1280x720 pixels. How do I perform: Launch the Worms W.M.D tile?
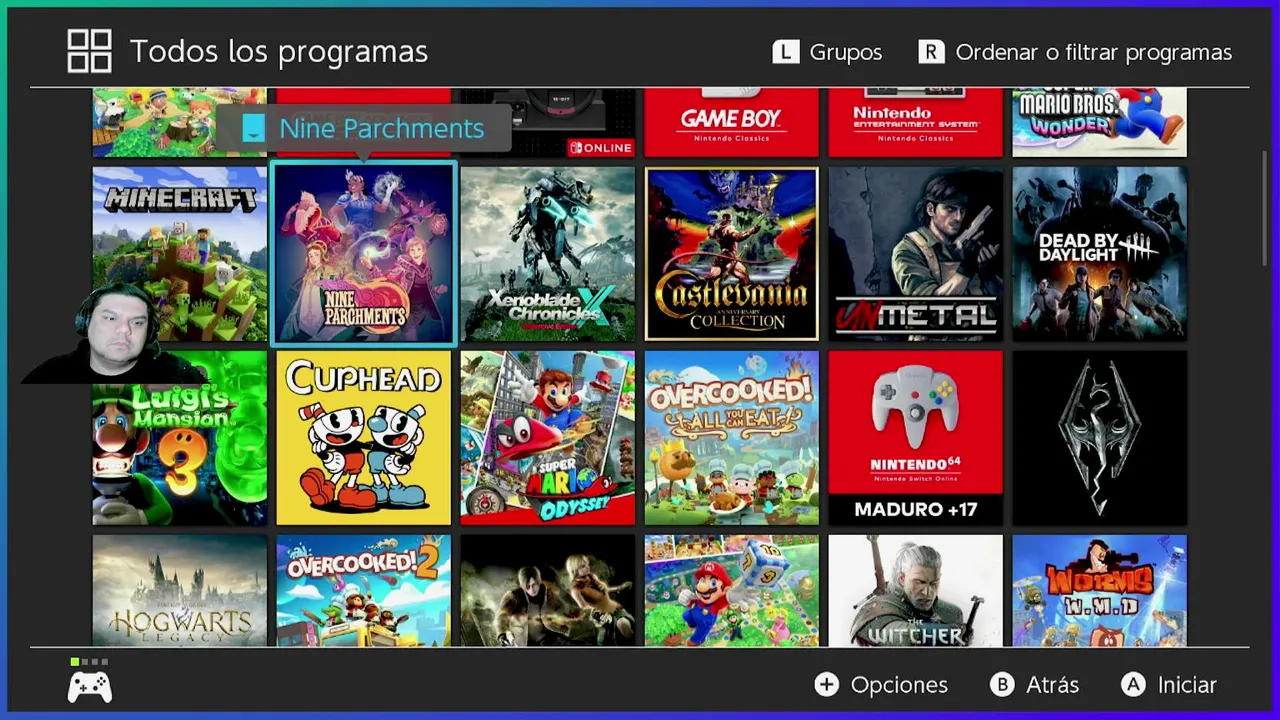(x=1100, y=591)
